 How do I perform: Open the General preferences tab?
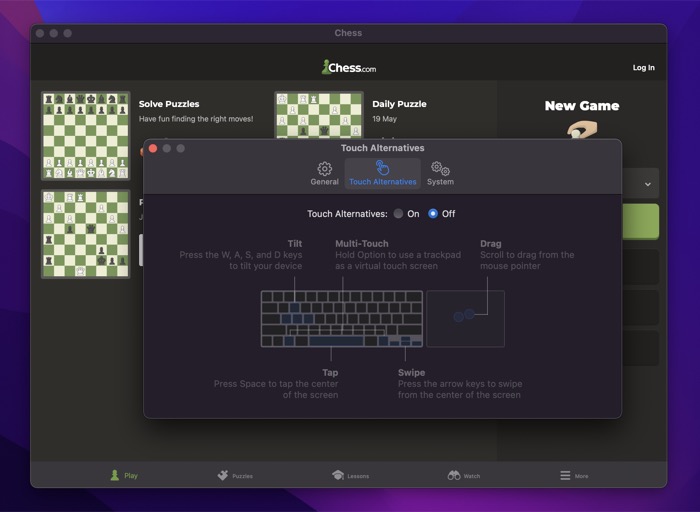[x=324, y=174]
